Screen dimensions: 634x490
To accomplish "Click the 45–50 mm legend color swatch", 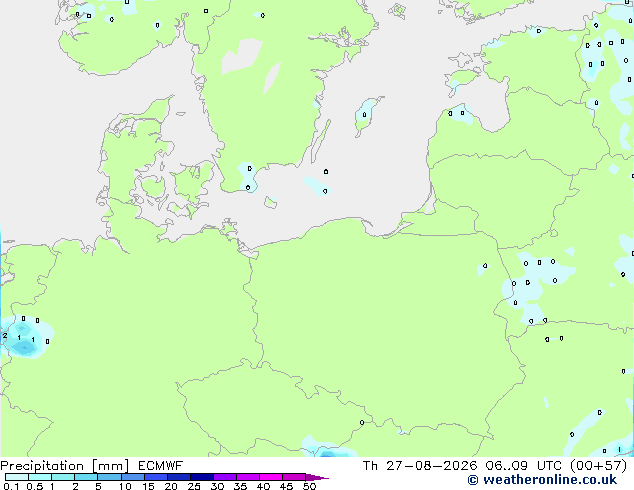I will (294, 477).
